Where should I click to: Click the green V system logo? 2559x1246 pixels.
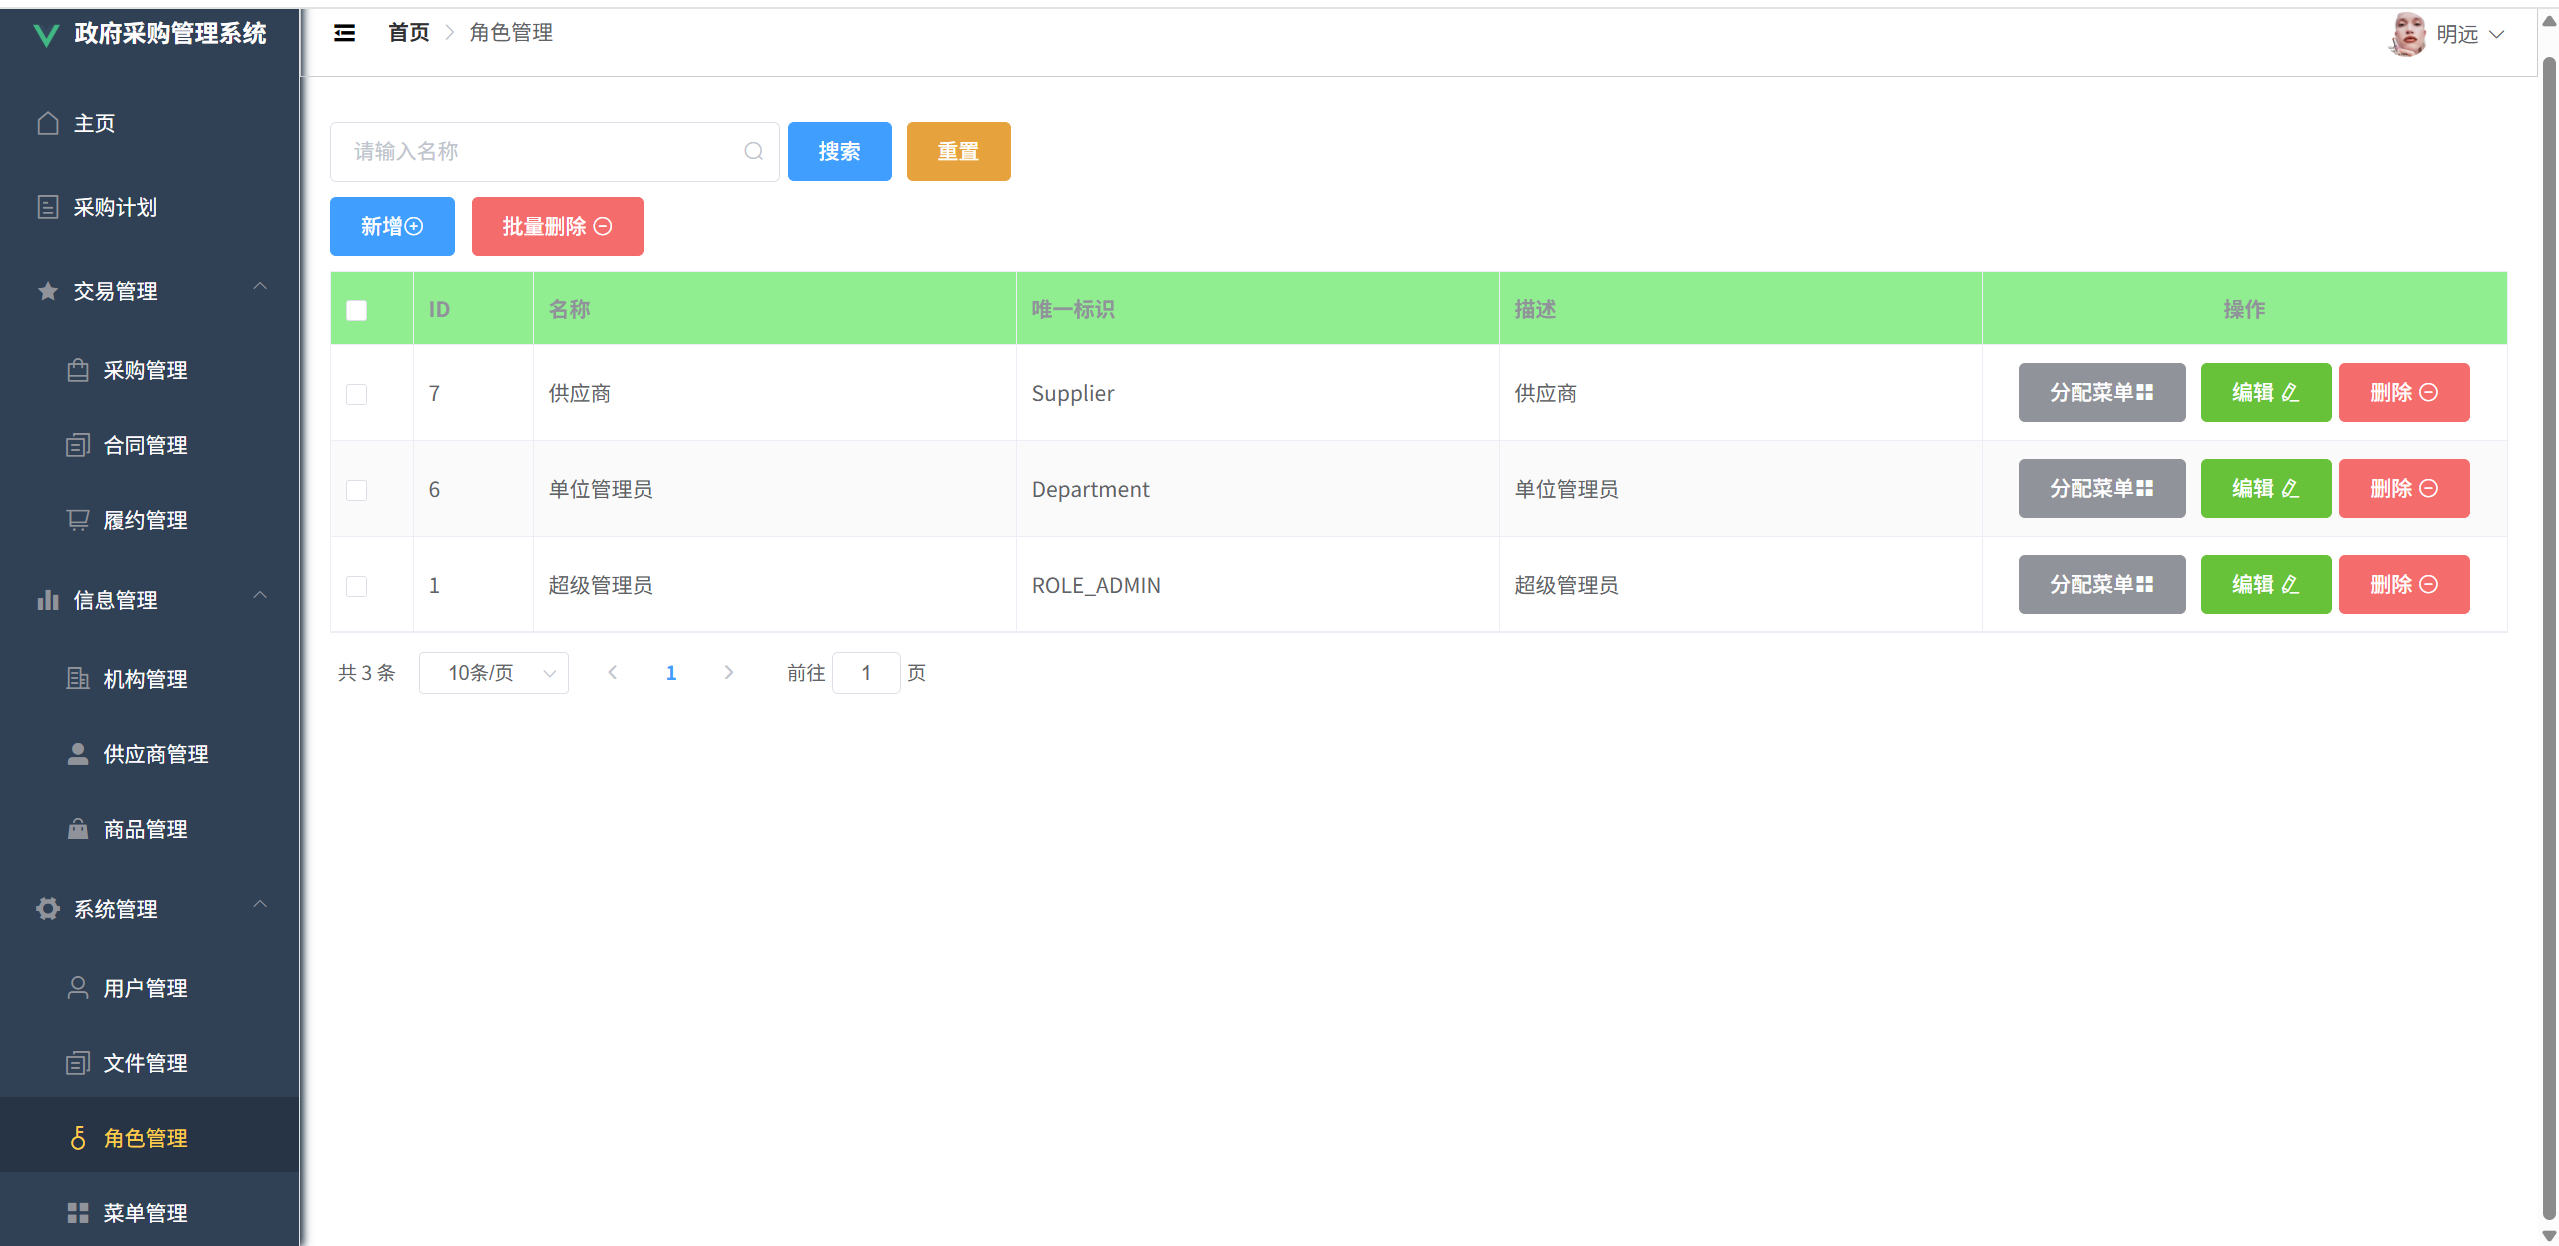(x=46, y=35)
